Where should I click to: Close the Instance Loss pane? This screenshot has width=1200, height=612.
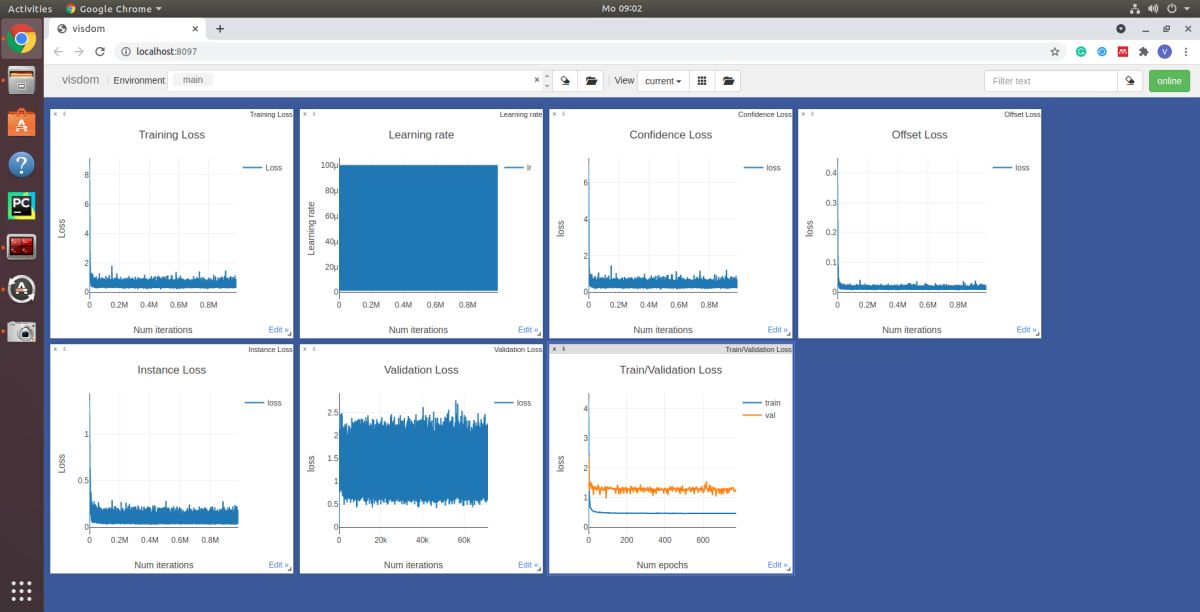click(x=55, y=349)
